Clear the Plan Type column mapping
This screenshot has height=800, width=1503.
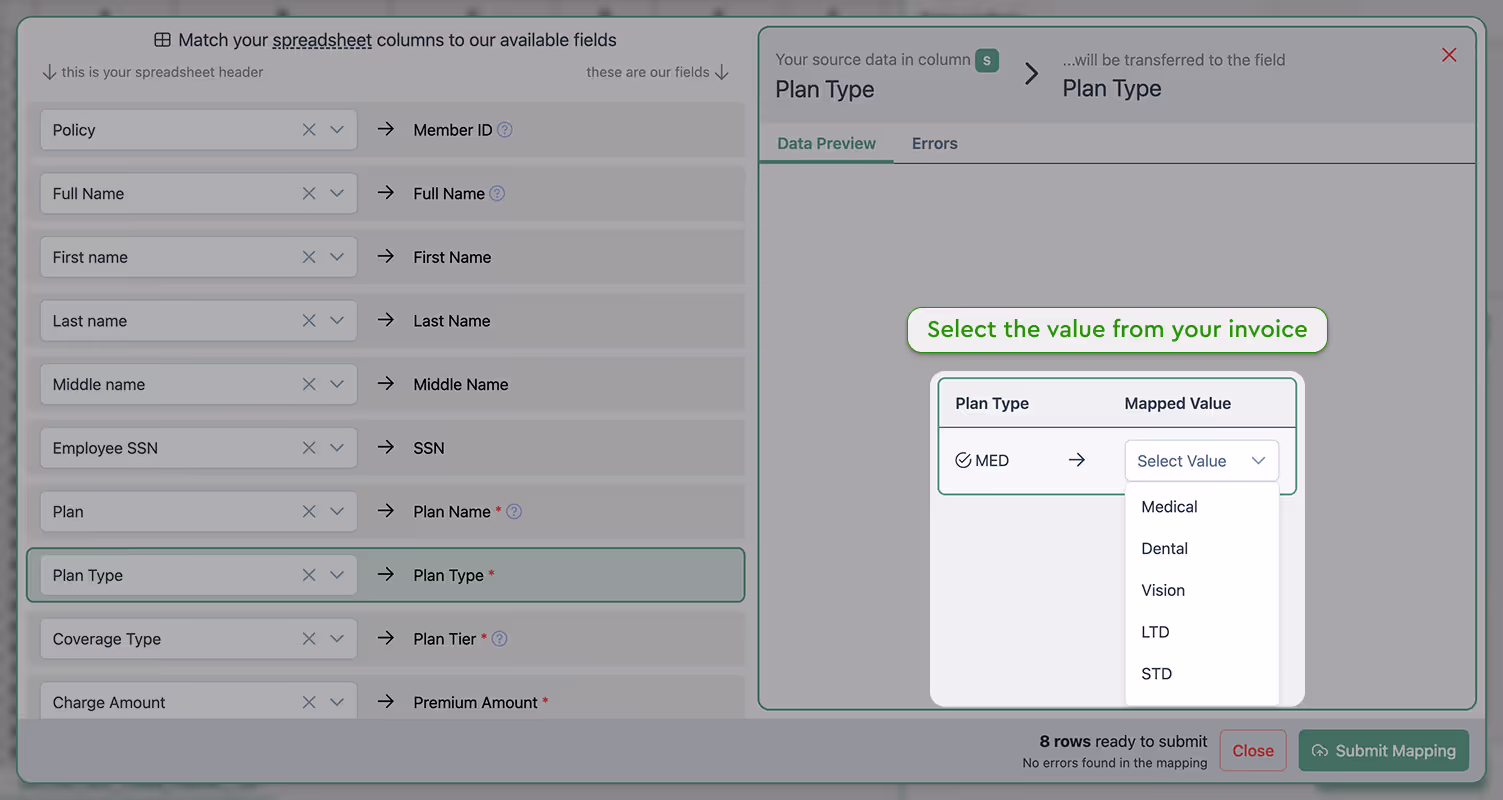point(309,575)
